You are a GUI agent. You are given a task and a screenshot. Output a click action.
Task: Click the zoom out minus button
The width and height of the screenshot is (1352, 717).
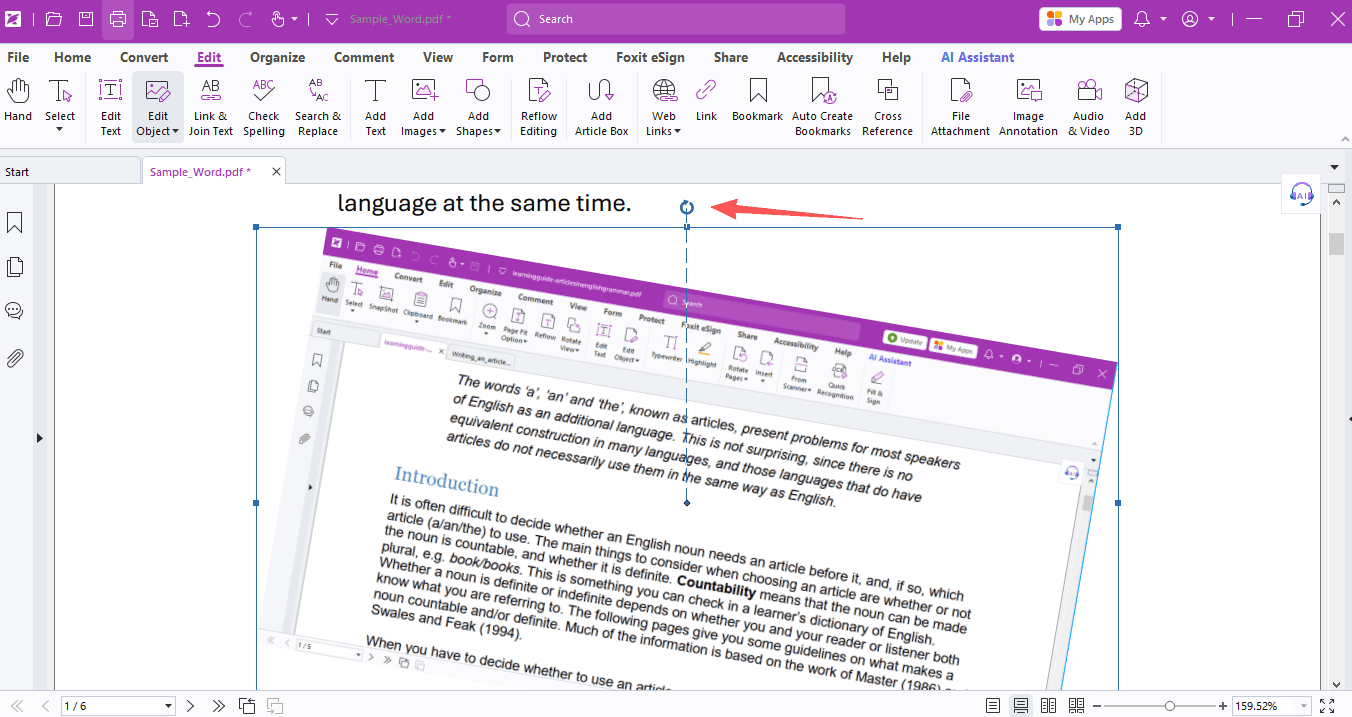point(1097,706)
